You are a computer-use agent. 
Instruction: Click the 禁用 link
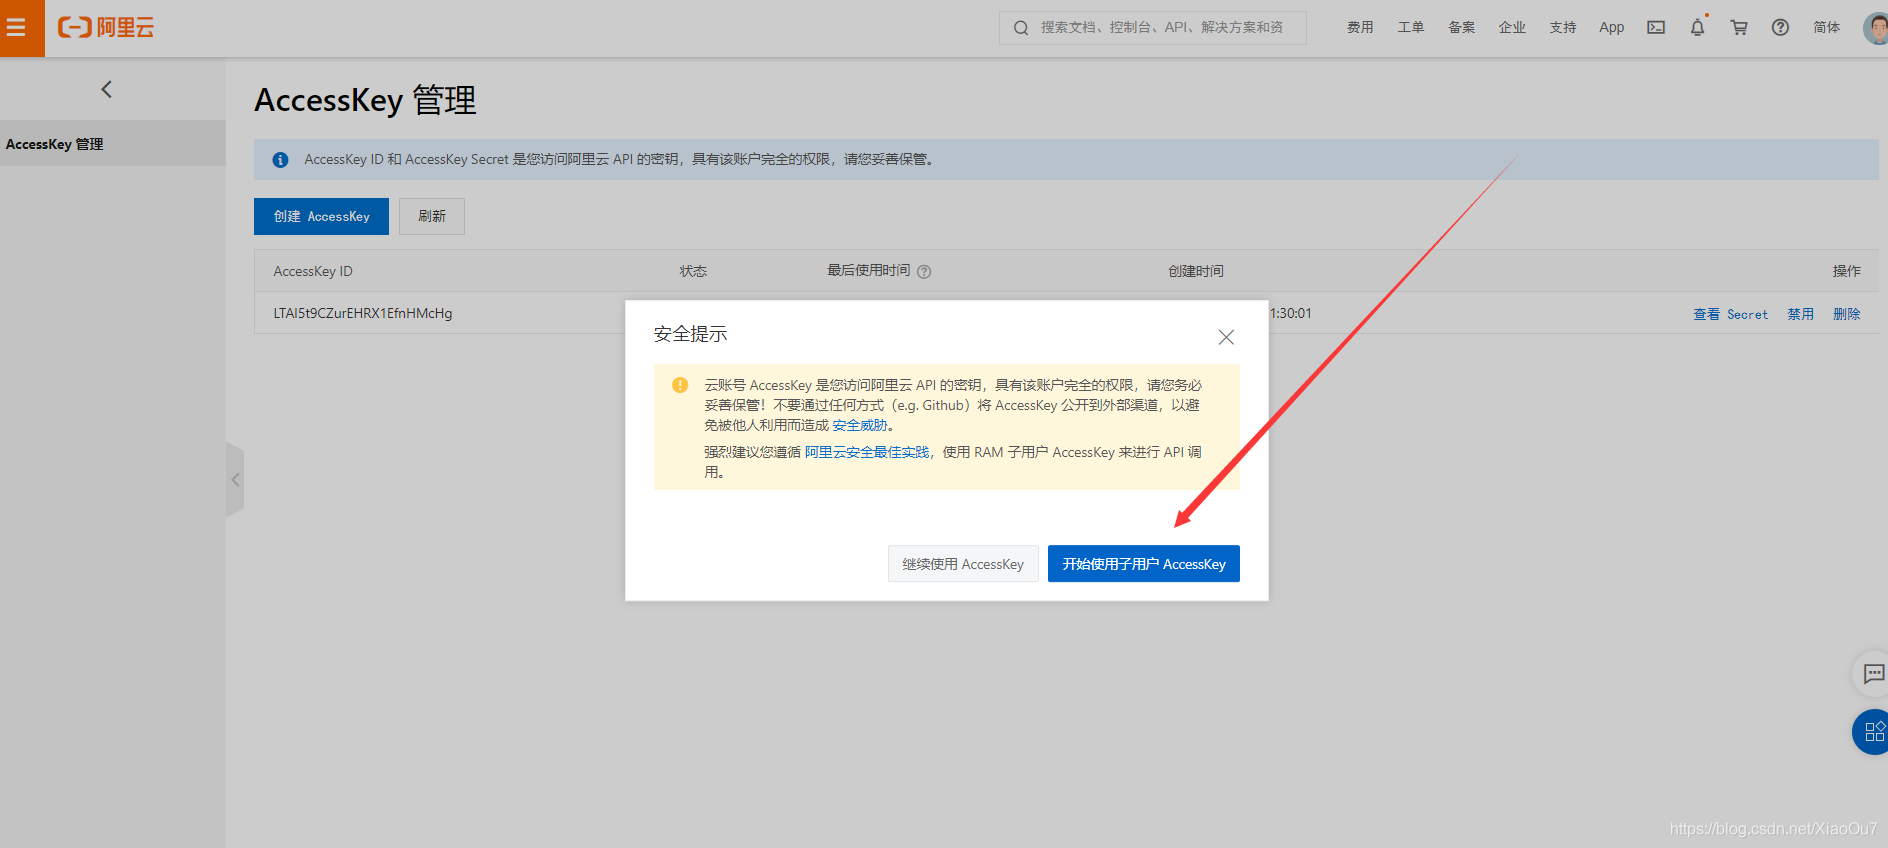[1801, 314]
